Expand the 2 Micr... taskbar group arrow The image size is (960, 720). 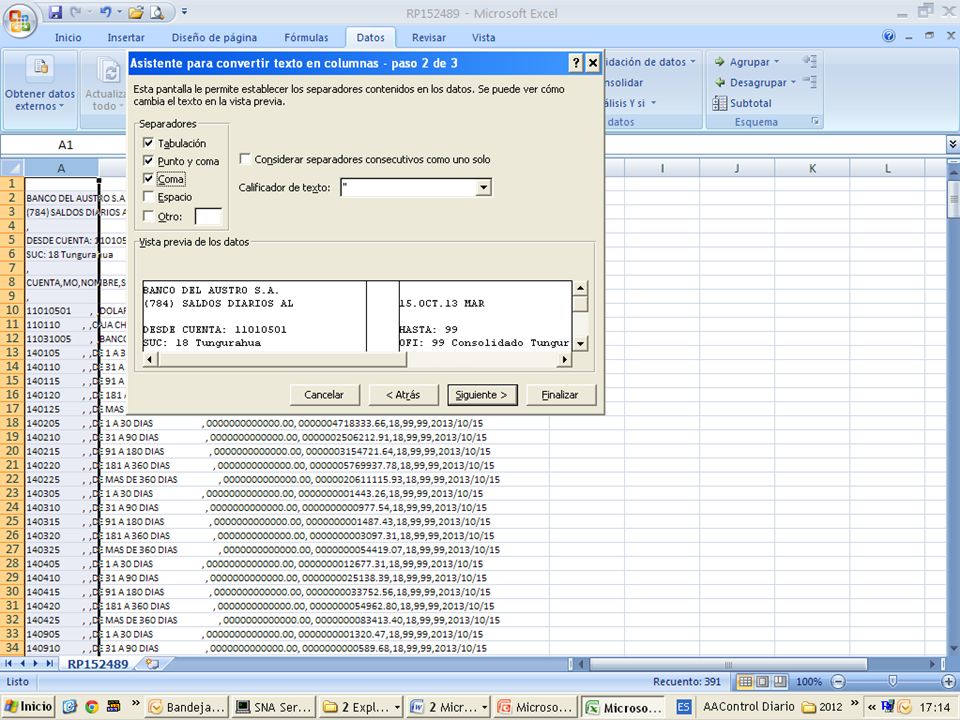(x=484, y=707)
